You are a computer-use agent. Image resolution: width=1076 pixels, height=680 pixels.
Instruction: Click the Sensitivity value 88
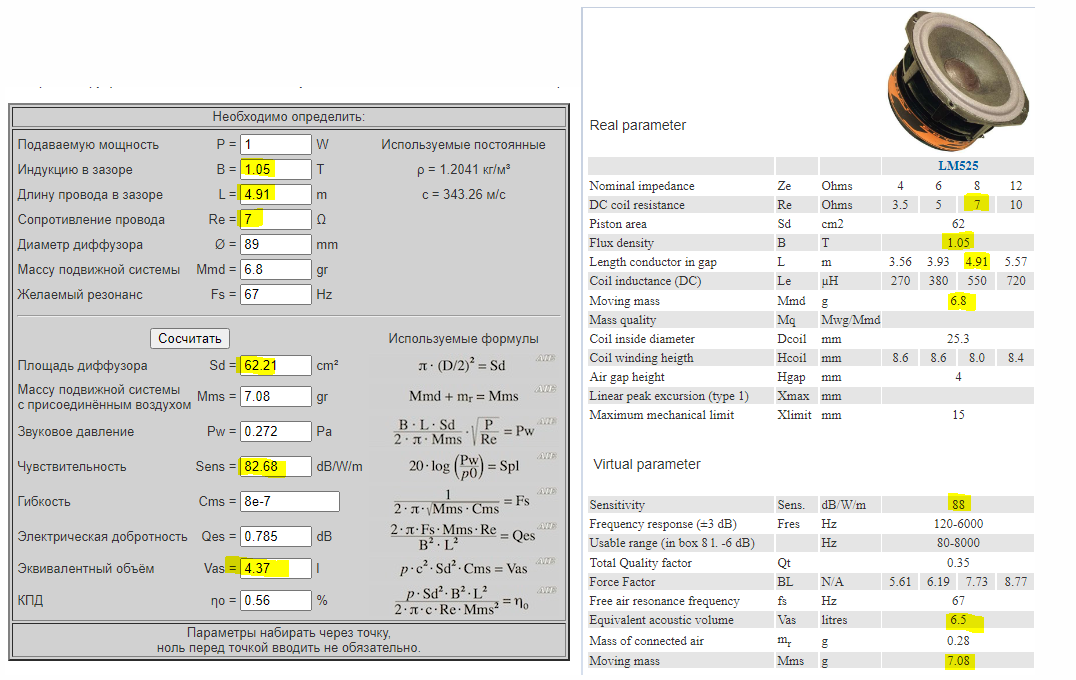click(958, 504)
